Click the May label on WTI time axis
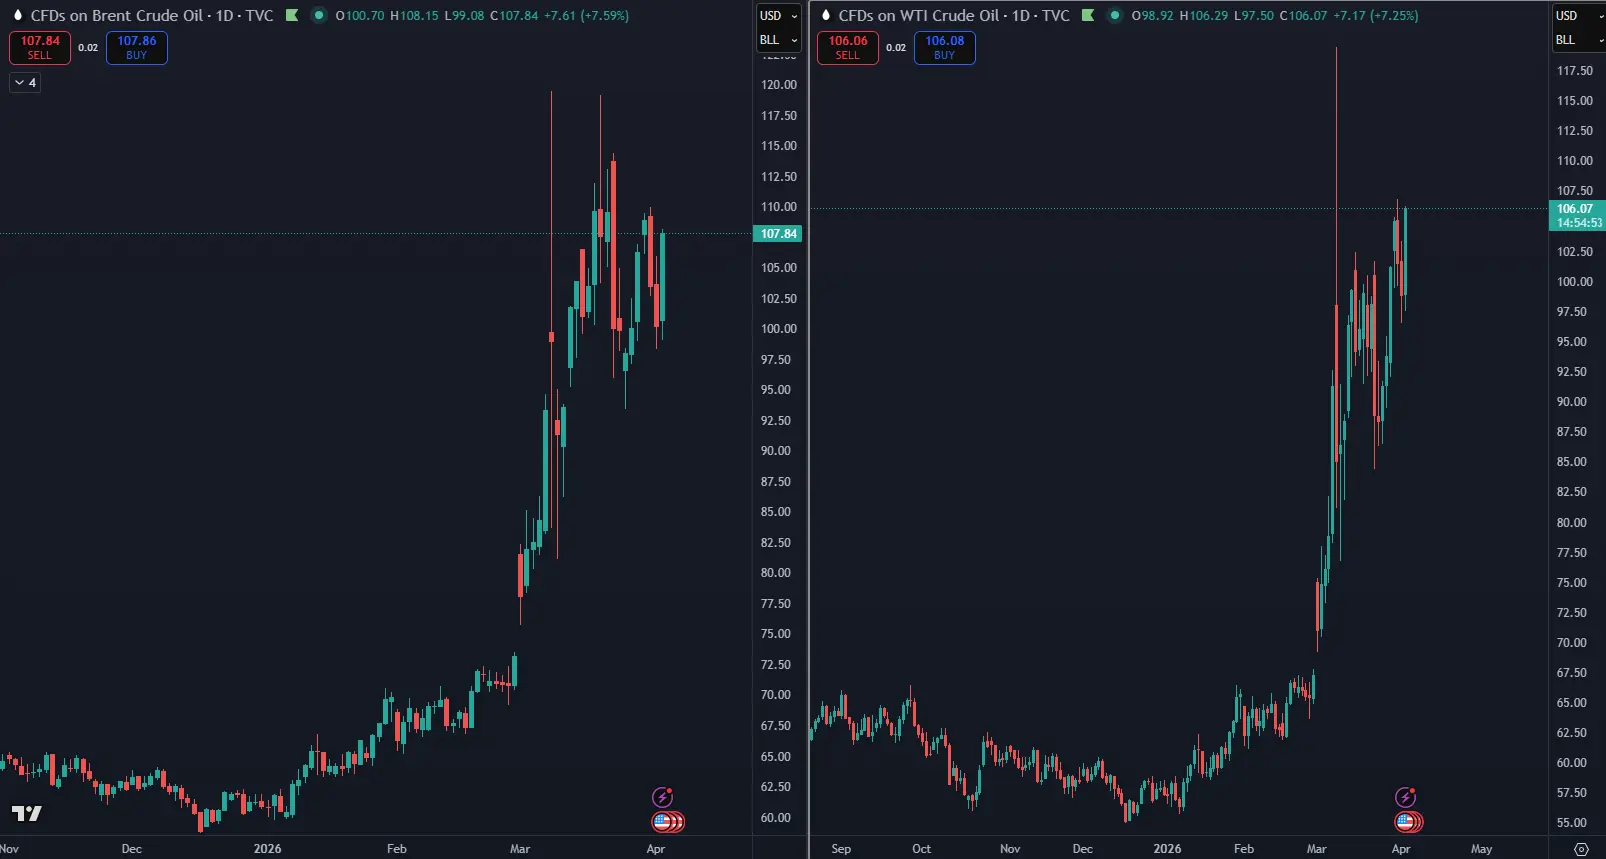The image size is (1606, 859). click(x=1482, y=849)
